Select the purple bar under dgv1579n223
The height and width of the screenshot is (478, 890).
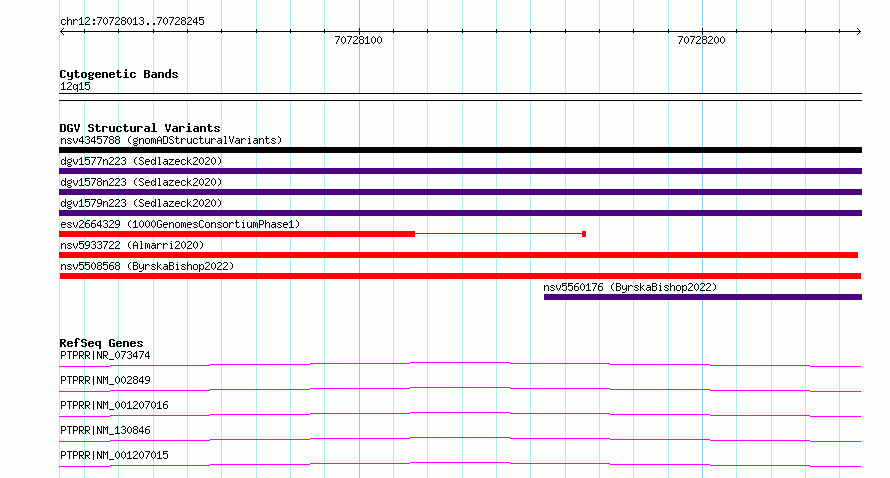coord(460,213)
